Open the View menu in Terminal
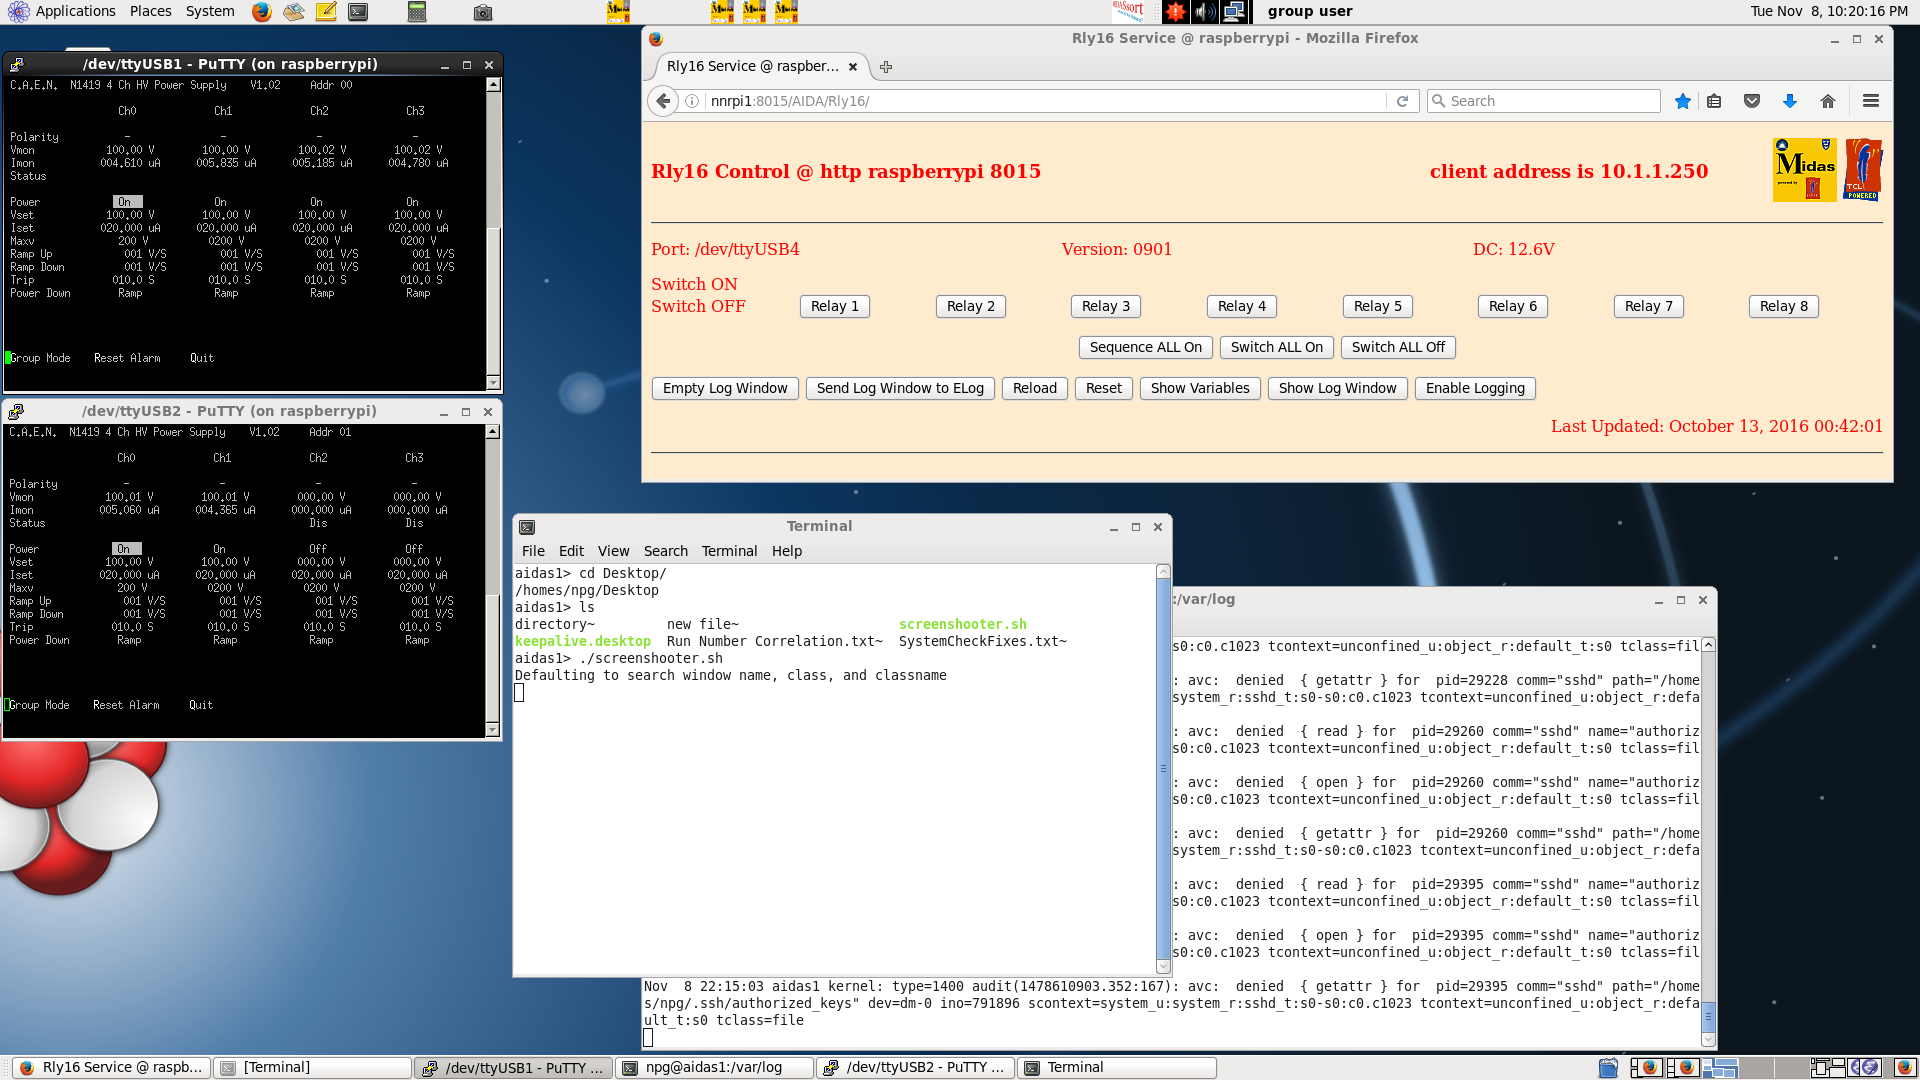 coord(614,551)
